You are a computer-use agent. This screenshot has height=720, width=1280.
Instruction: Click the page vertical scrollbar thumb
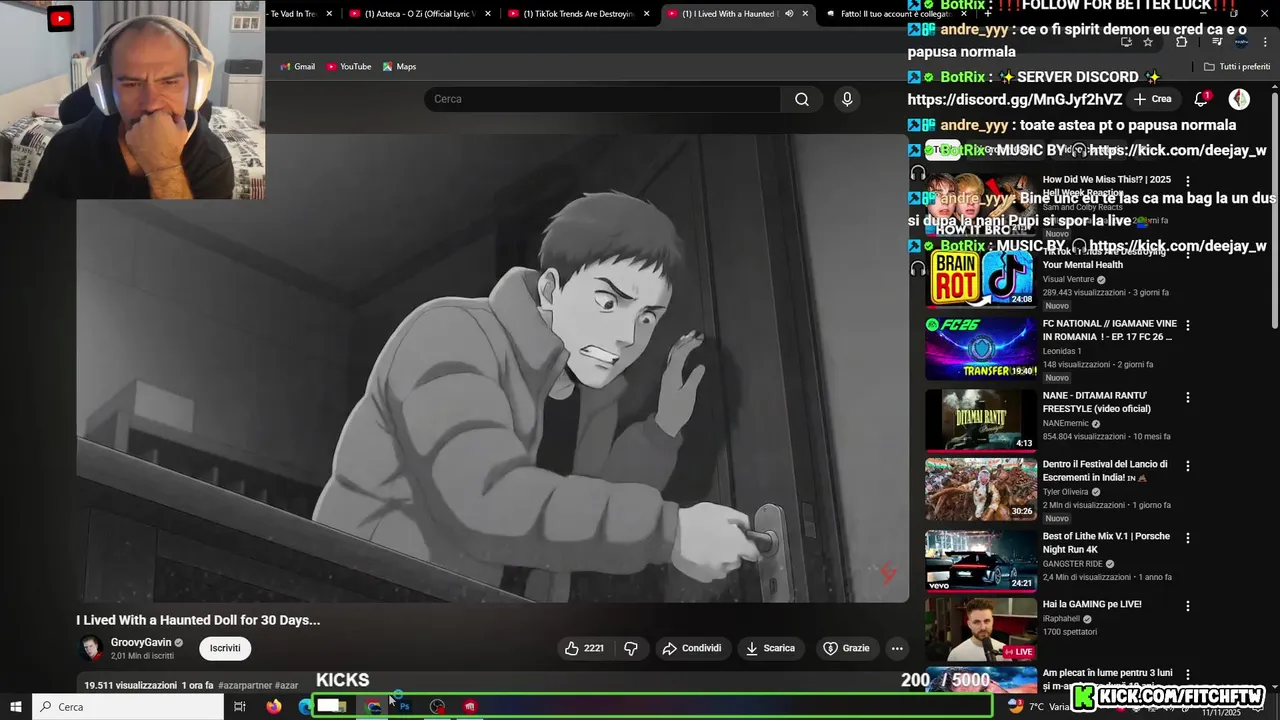(1274, 210)
